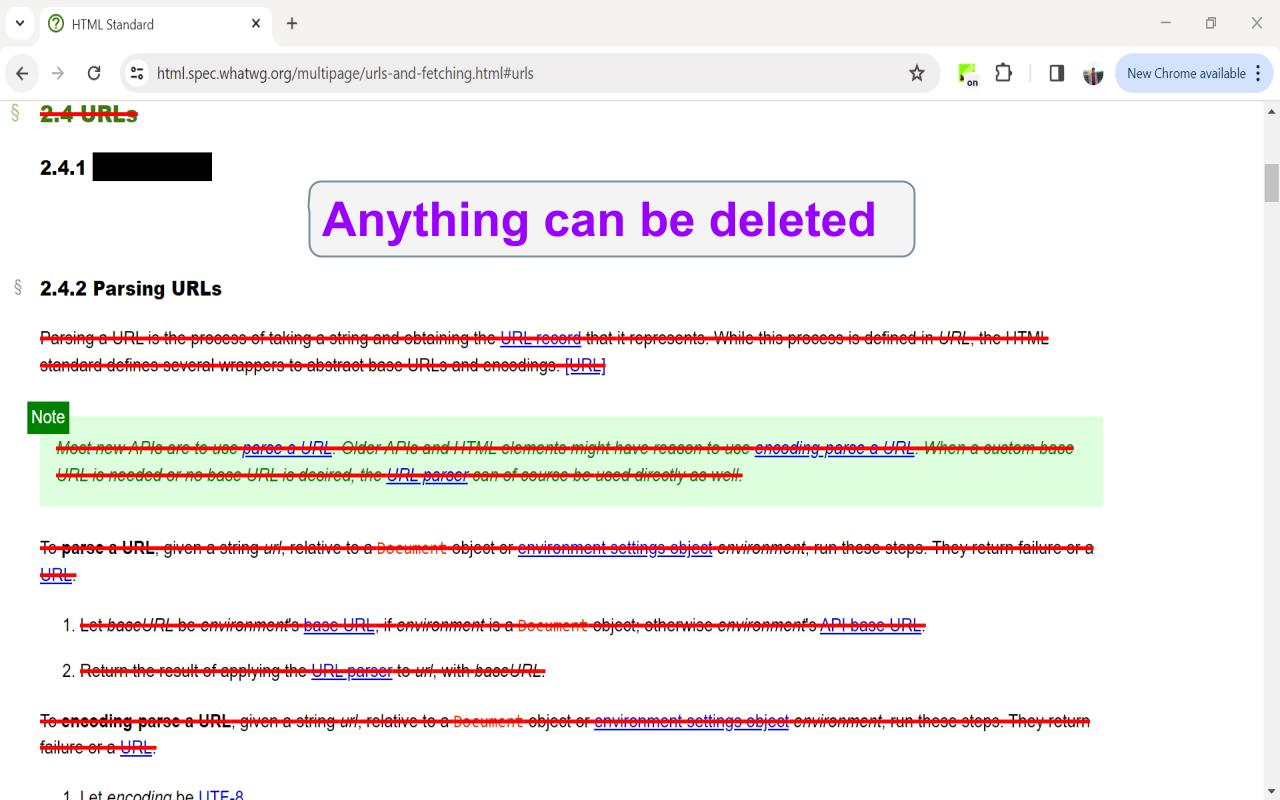The width and height of the screenshot is (1280, 800).
Task: Toggle the browser side panel
Action: (1056, 73)
